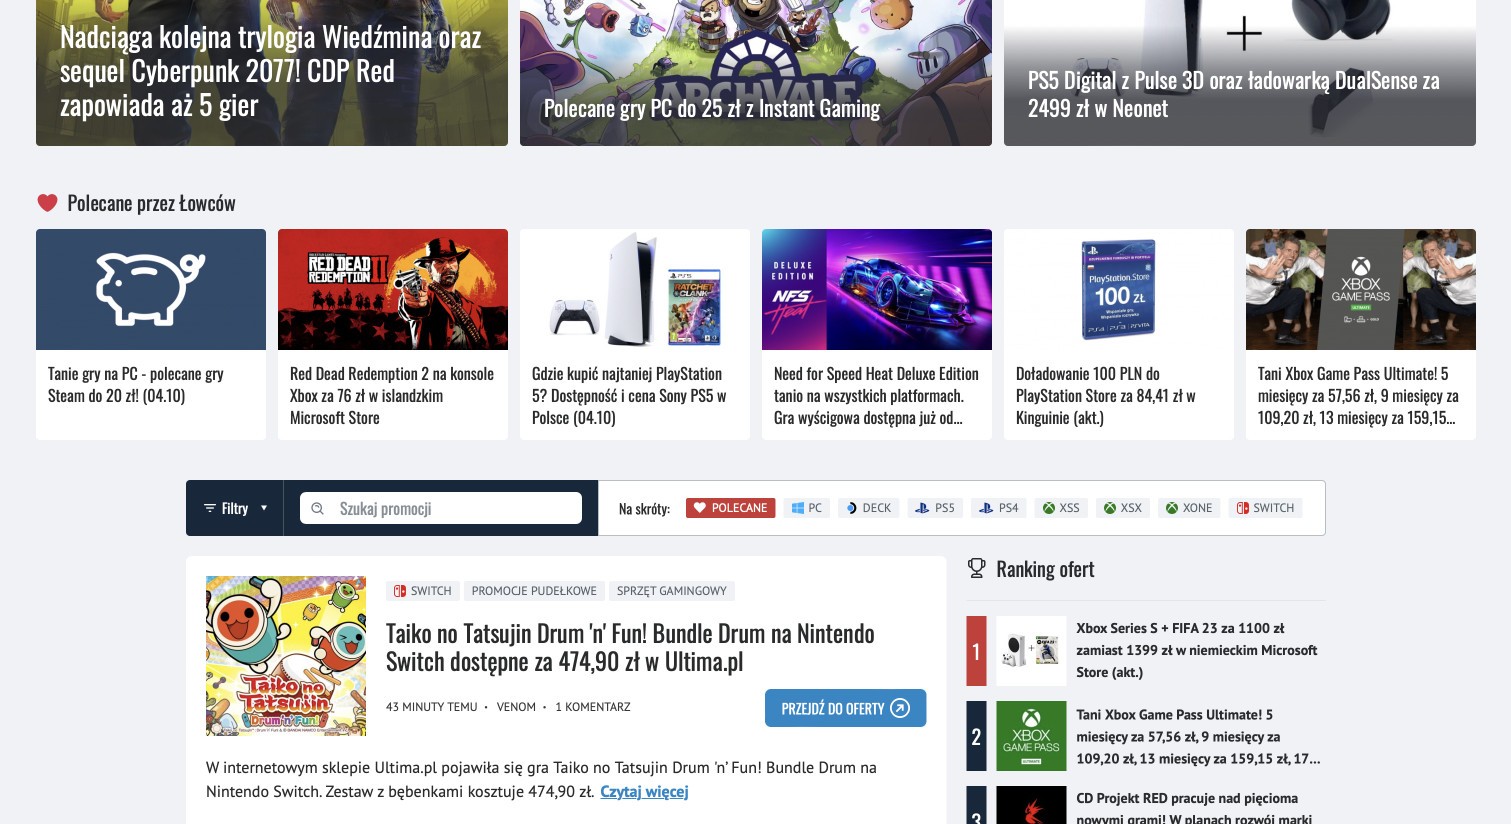Click the heart icon by Polecane przez Łowców
This screenshot has height=824, width=1511.
(x=47, y=203)
